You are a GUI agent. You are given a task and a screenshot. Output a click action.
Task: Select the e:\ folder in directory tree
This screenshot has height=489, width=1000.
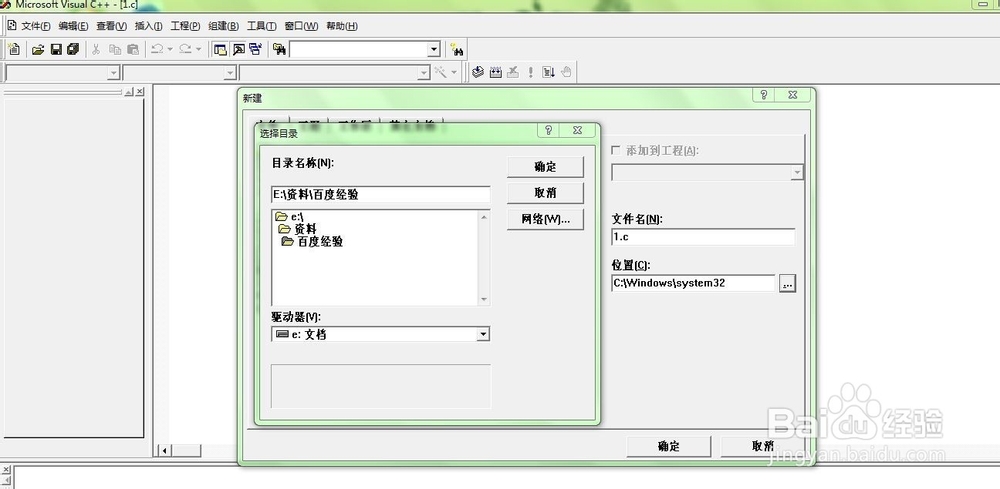tap(291, 217)
